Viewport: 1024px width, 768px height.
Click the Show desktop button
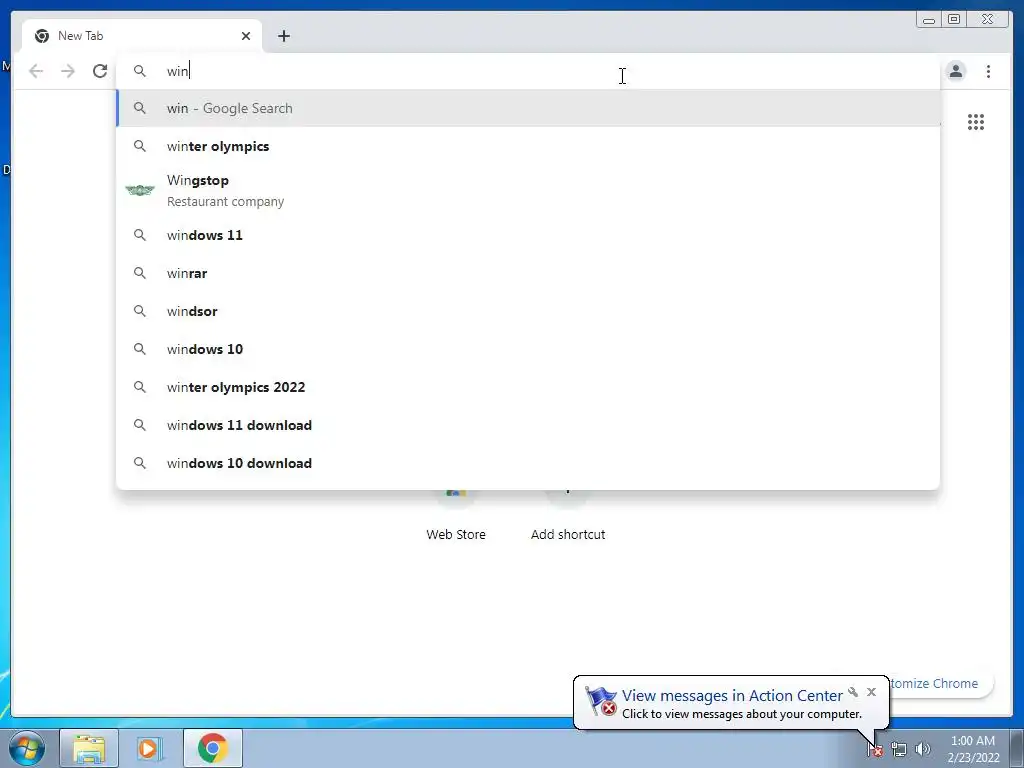pos(1017,748)
